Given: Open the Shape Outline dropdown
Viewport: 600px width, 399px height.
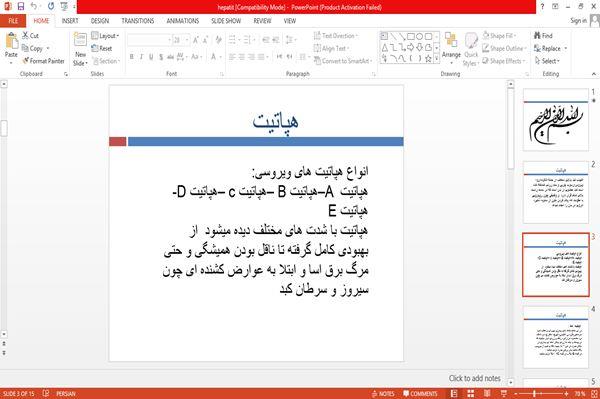Looking at the screenshot, I should pyautogui.click(x=505, y=48).
